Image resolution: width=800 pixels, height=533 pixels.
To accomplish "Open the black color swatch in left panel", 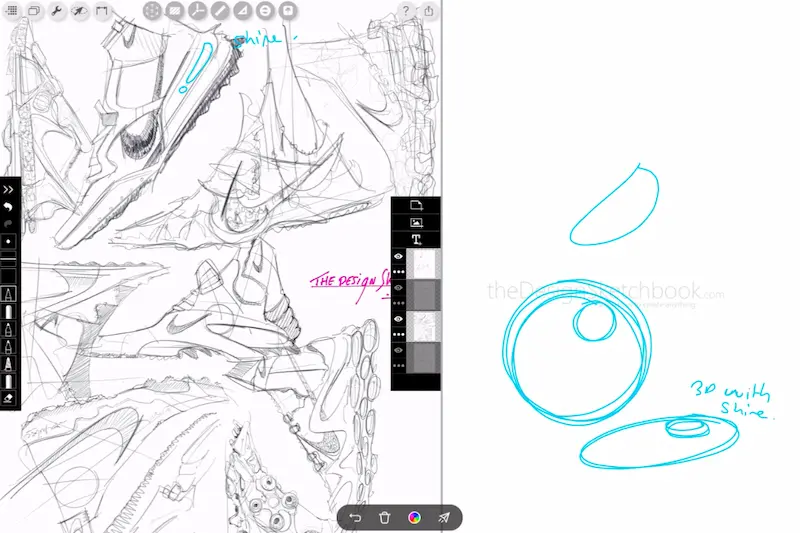I will click(8, 276).
